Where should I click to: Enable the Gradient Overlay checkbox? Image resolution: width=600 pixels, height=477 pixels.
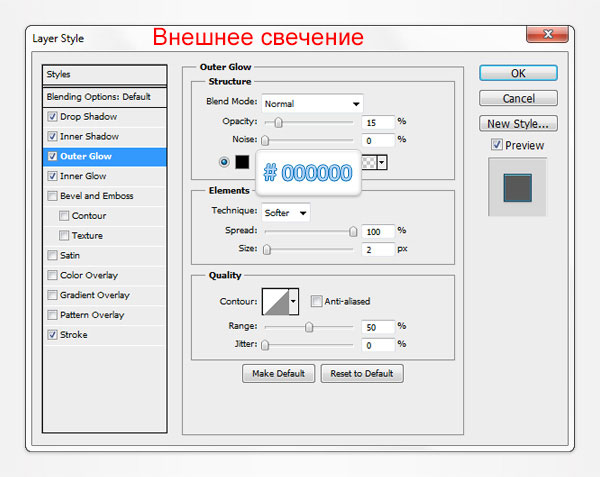52,295
